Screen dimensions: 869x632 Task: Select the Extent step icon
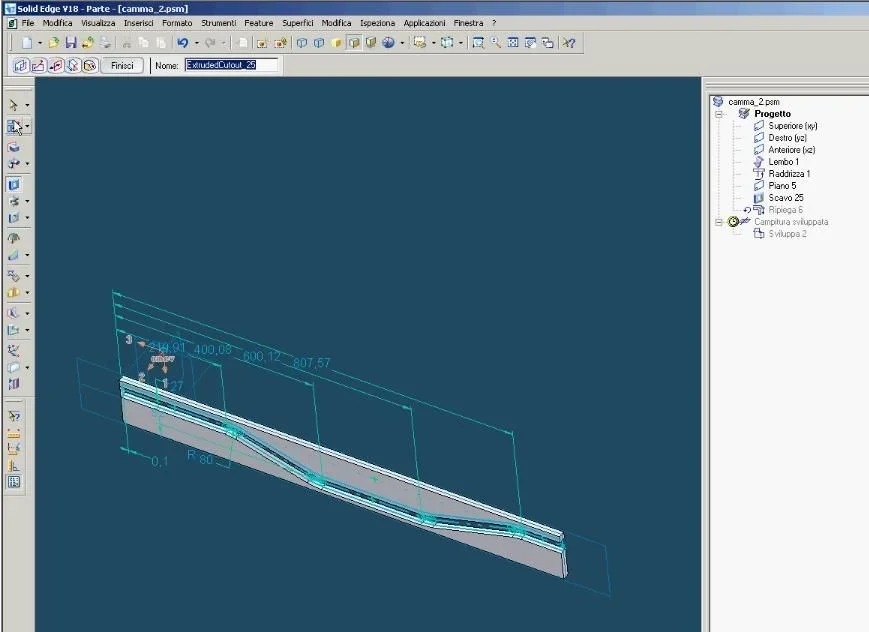[73, 65]
